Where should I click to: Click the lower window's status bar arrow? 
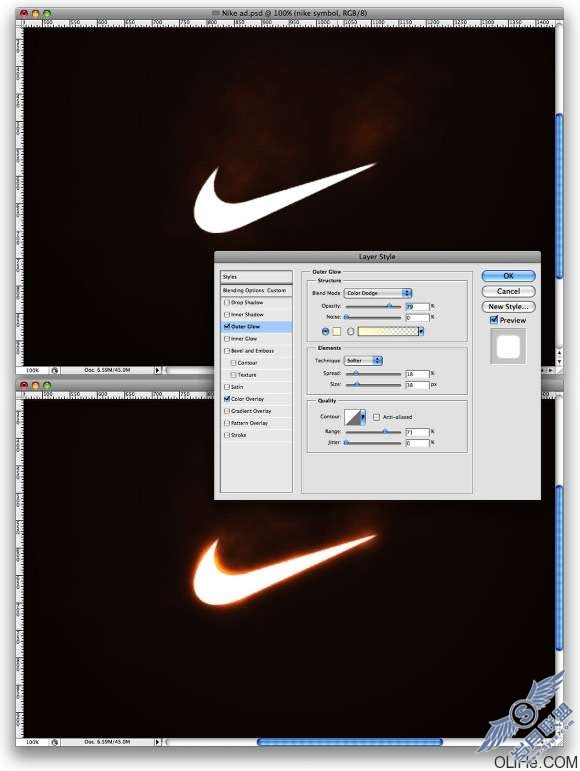tap(157, 741)
